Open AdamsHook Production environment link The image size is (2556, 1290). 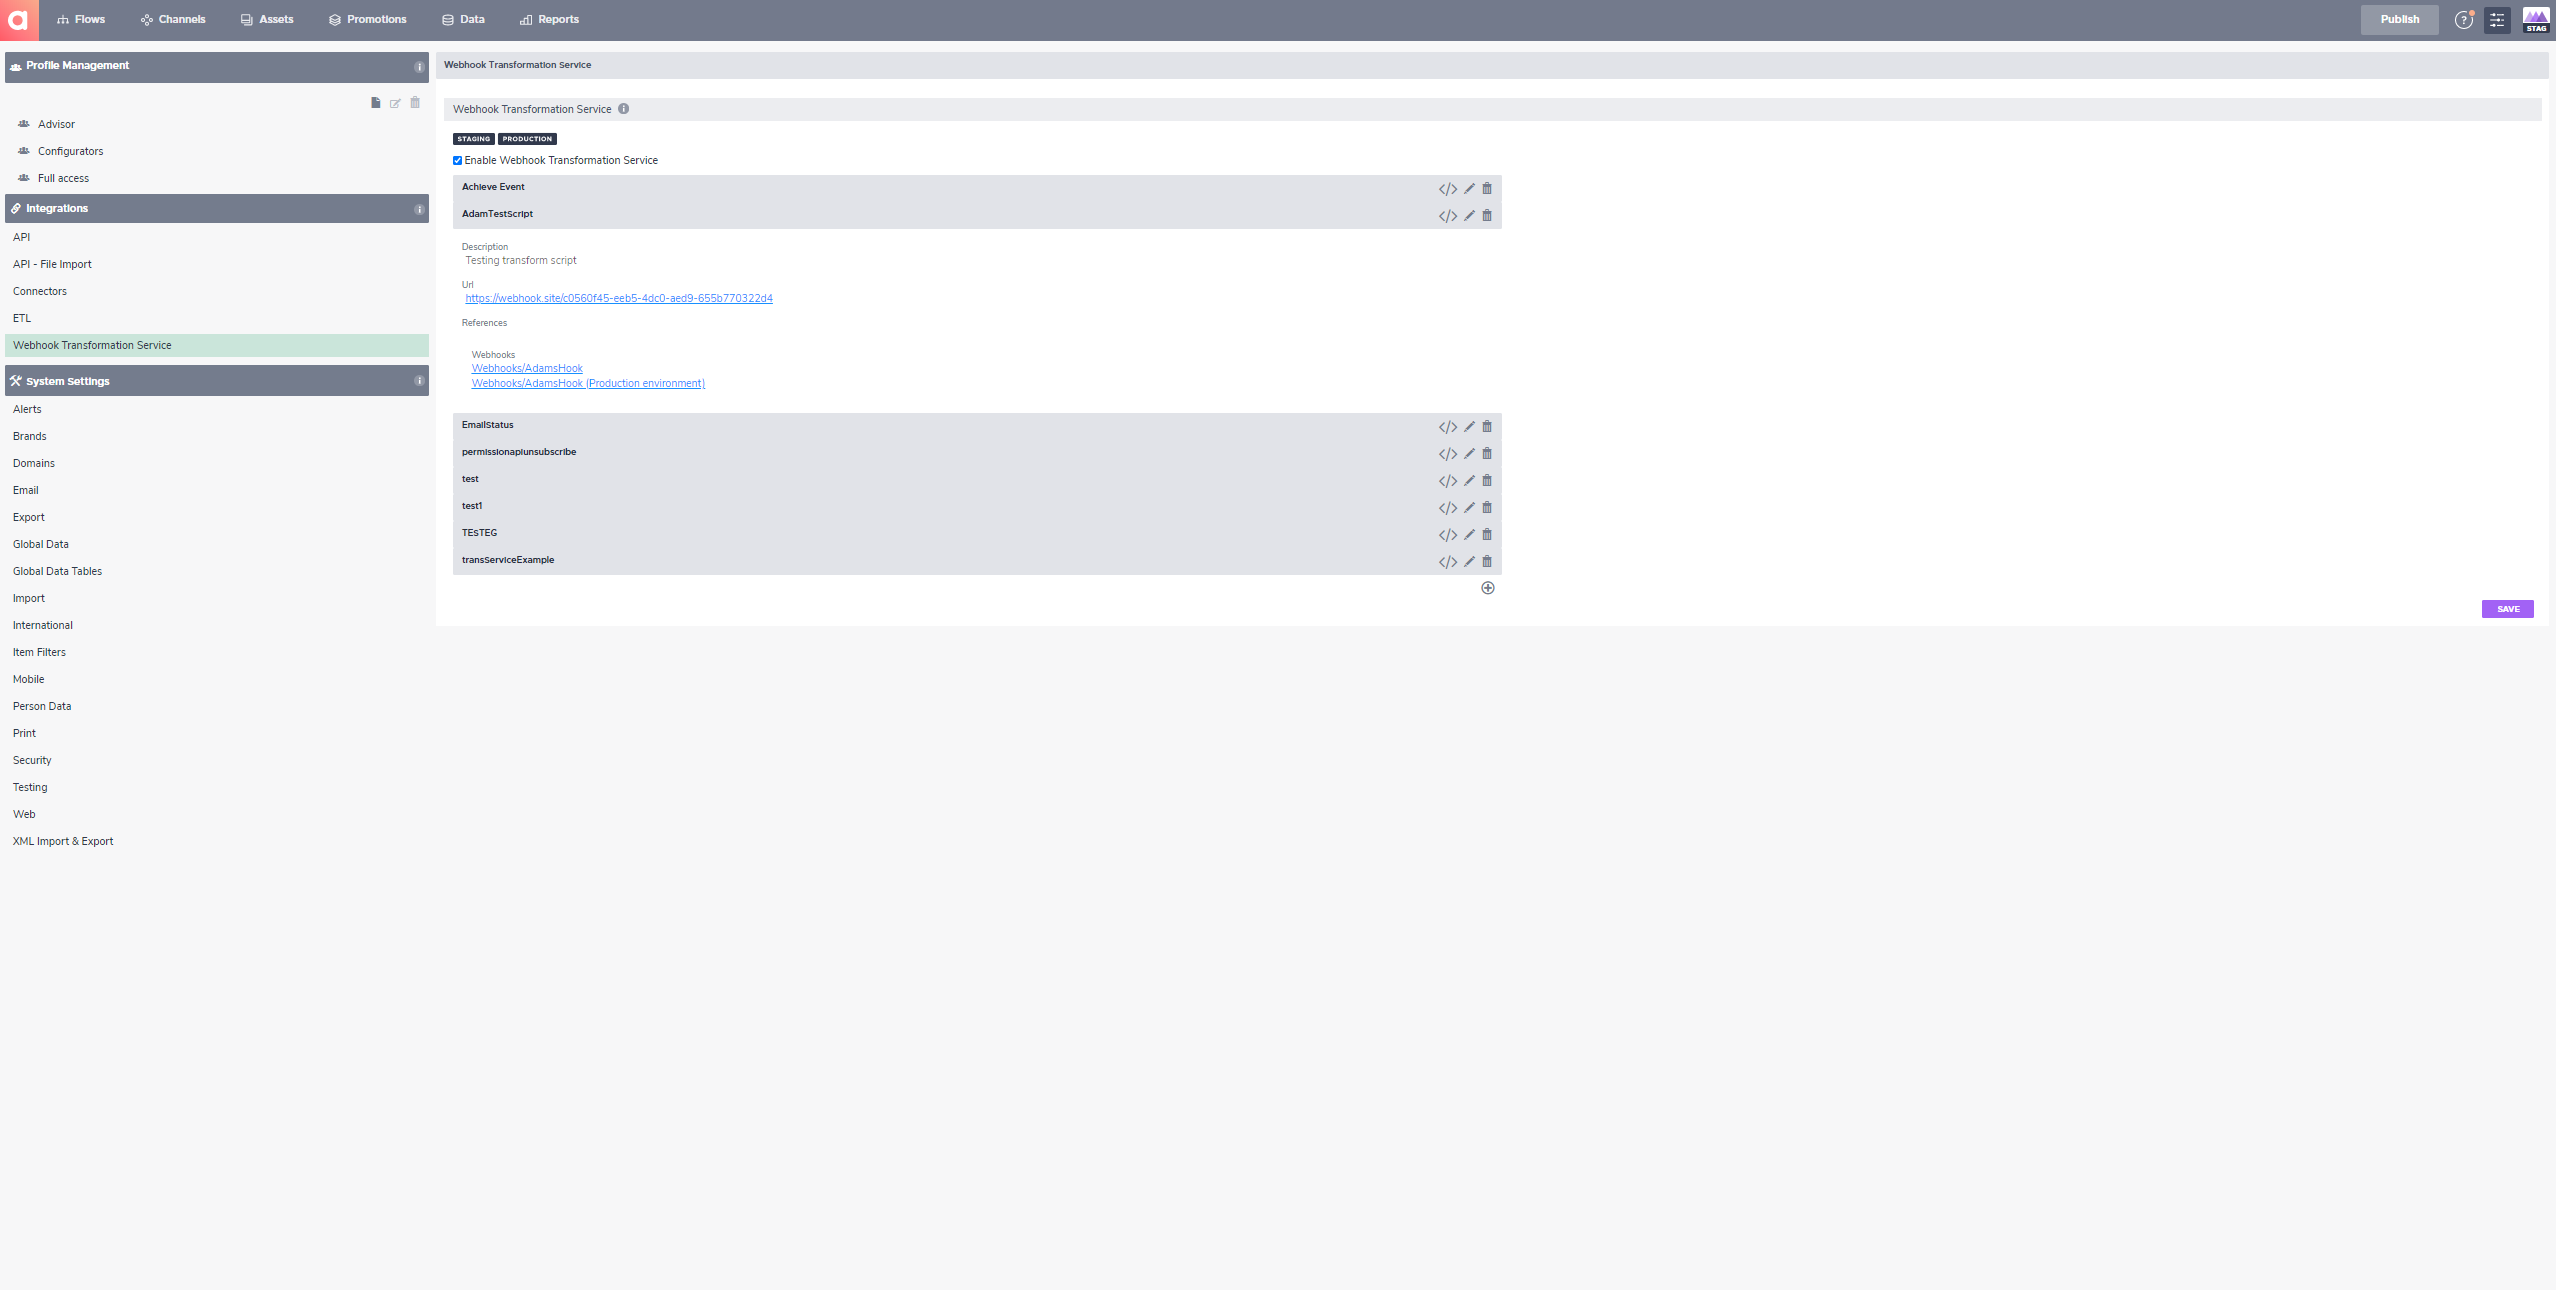click(x=588, y=383)
